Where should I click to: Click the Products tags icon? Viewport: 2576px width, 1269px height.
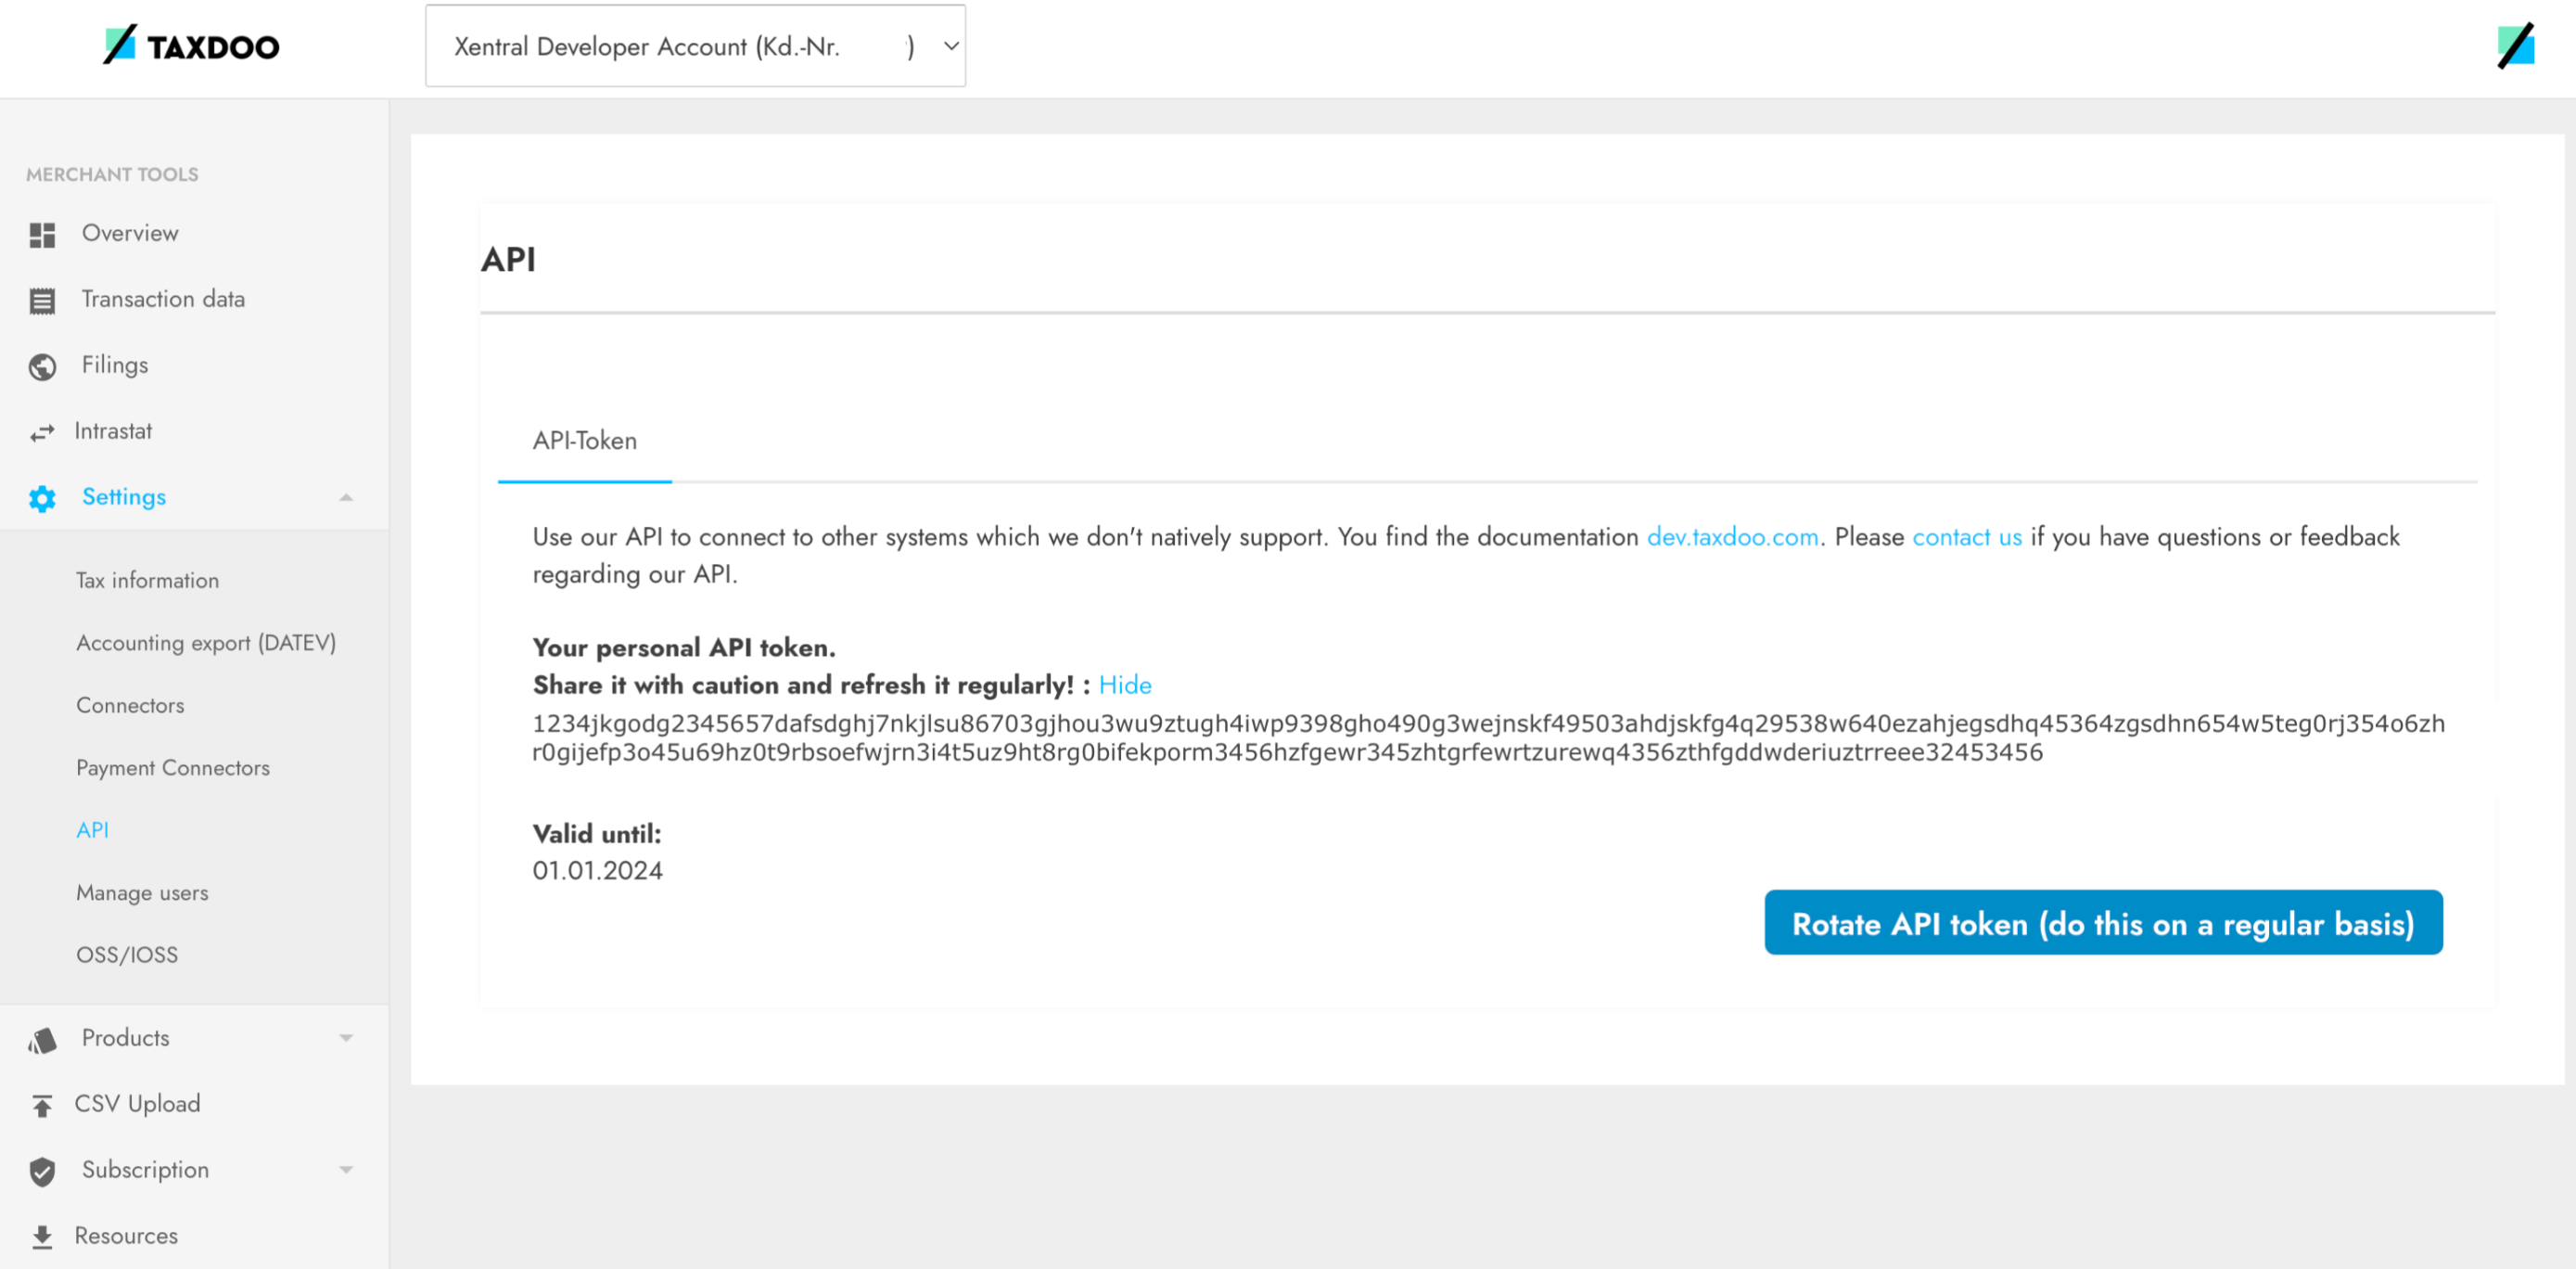(42, 1040)
